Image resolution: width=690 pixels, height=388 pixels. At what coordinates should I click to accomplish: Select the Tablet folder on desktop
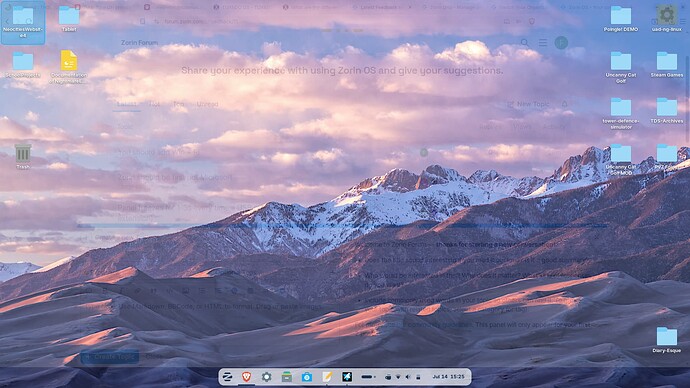pos(69,19)
